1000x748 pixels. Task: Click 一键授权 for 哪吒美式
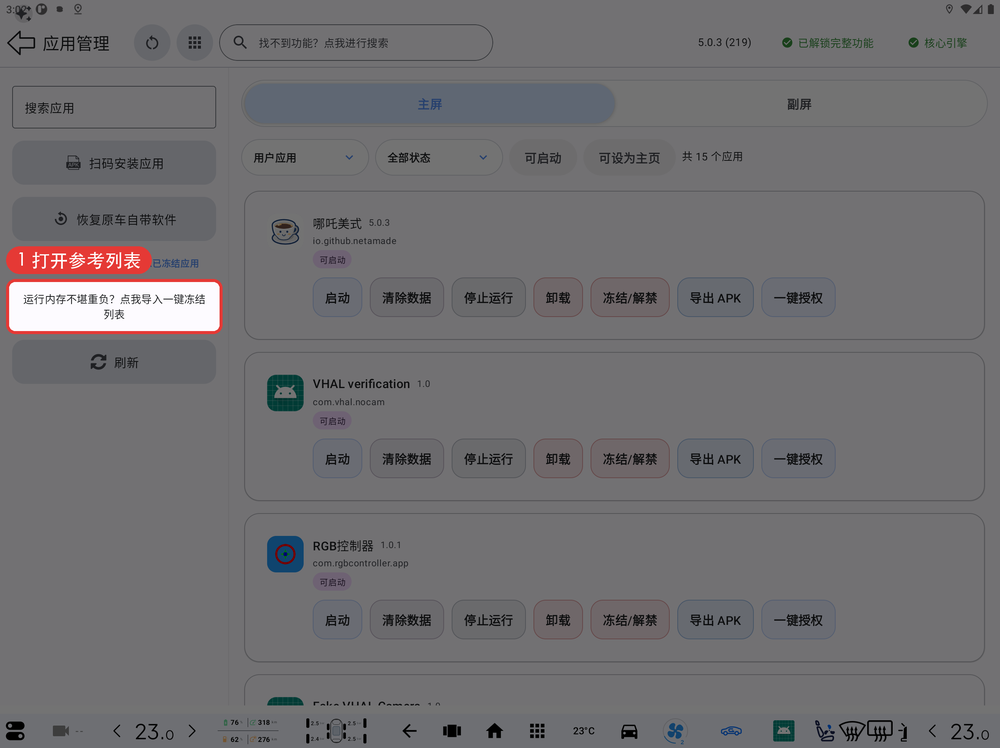798,297
